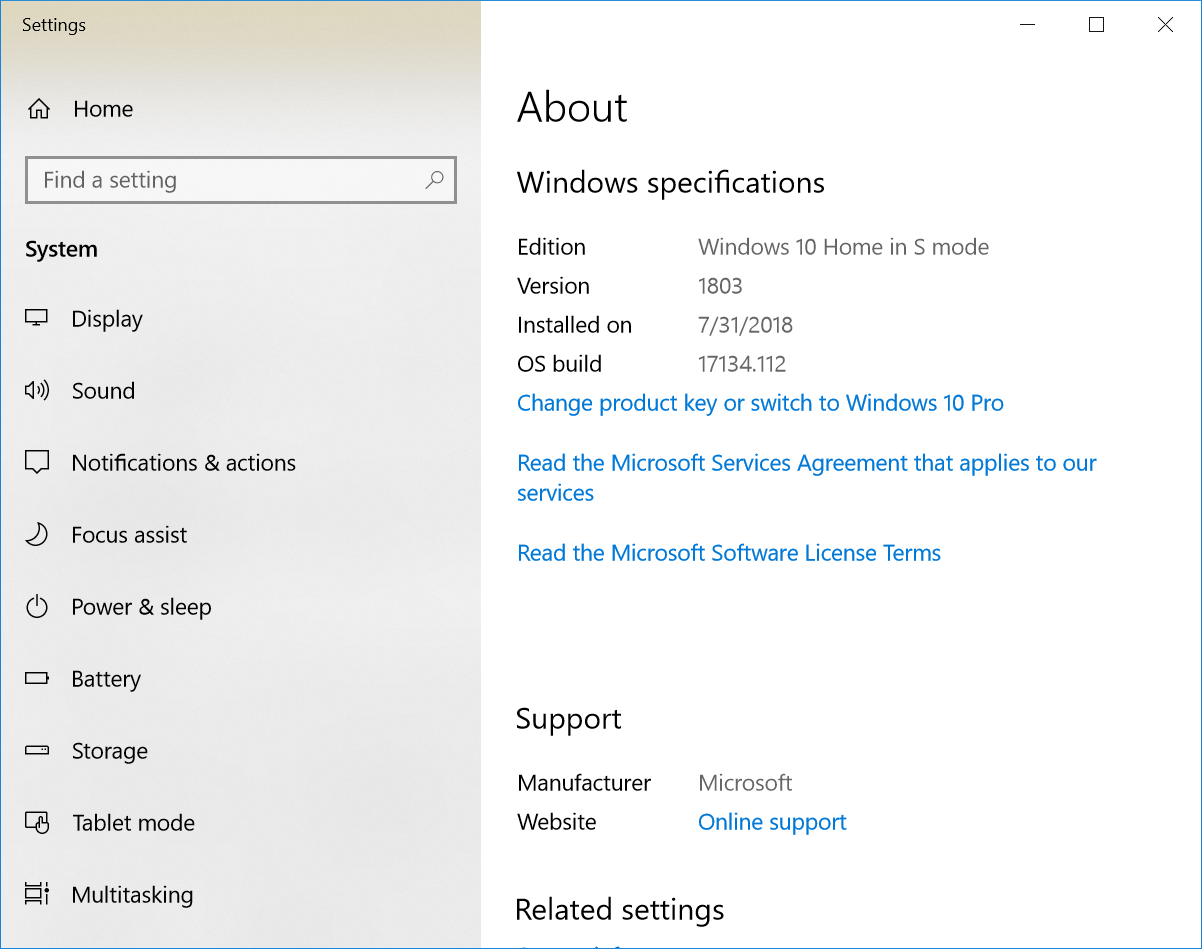Click the Website label
The width and height of the screenshot is (1202, 949).
pyautogui.click(x=557, y=822)
